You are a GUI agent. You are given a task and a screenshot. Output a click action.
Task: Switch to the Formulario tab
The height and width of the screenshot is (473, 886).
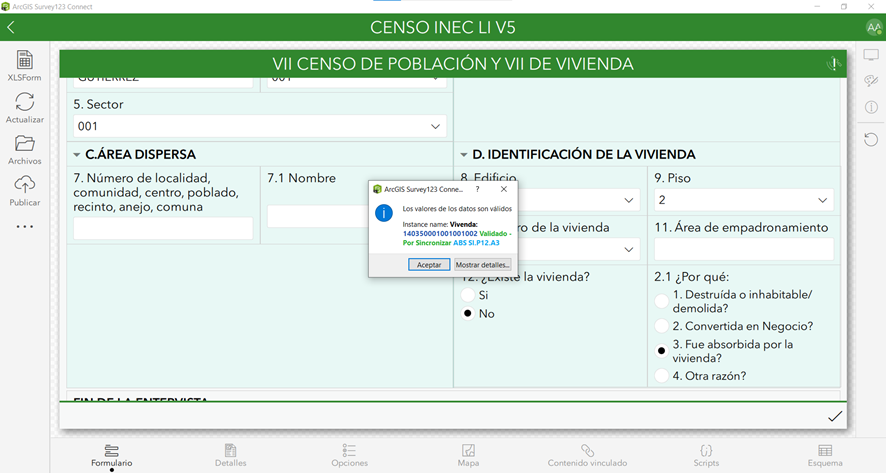[111, 456]
